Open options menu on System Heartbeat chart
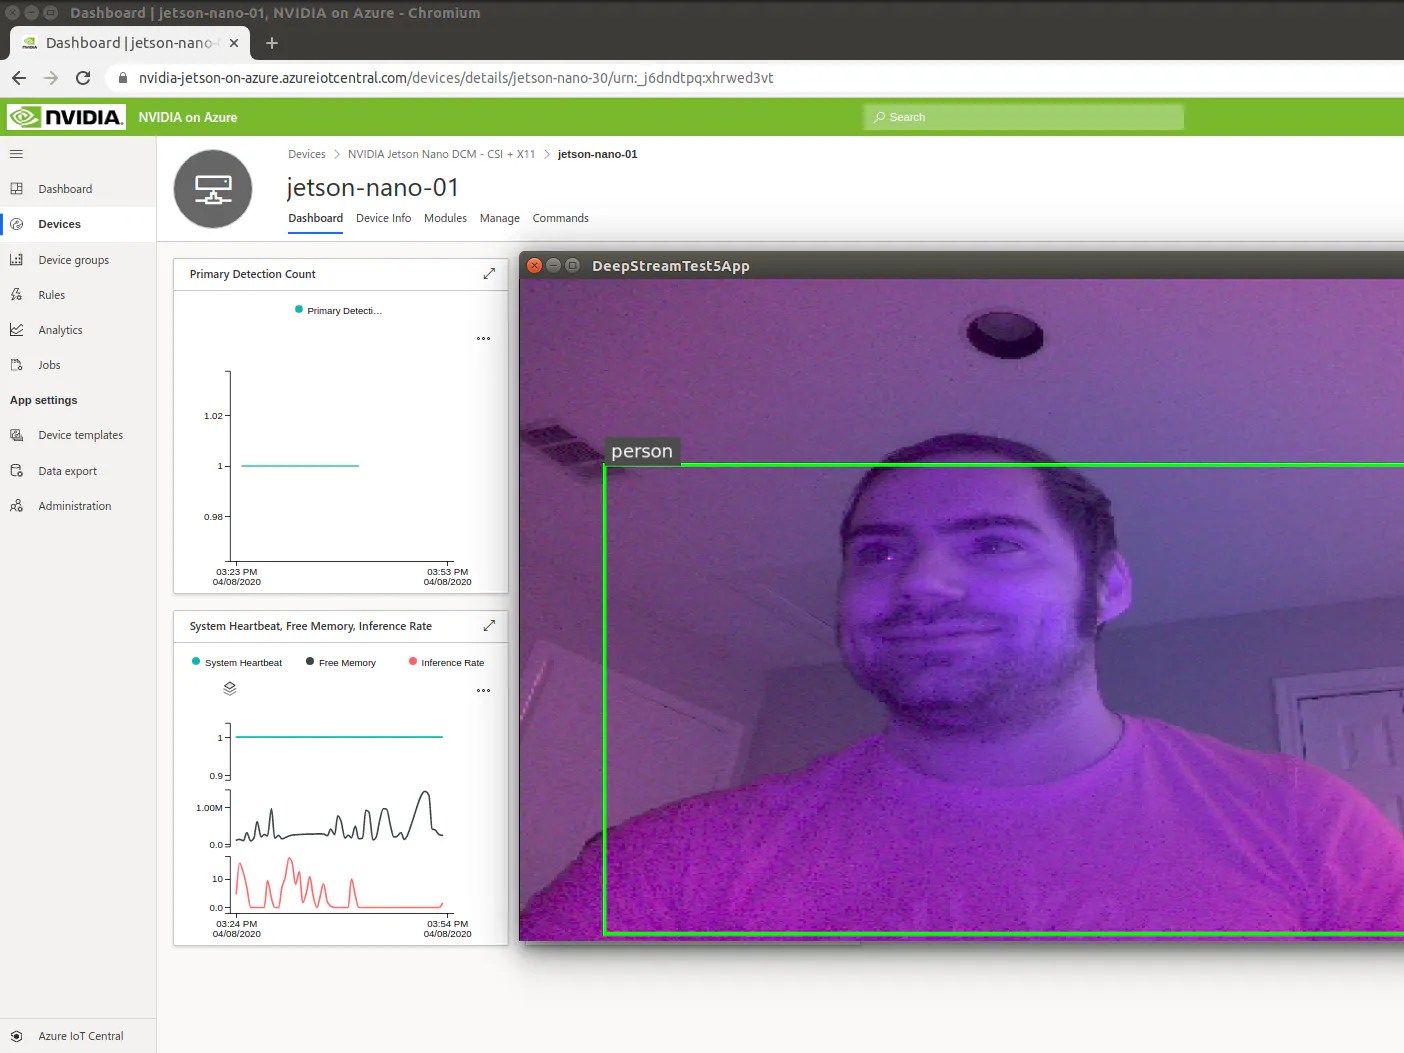 tap(483, 690)
